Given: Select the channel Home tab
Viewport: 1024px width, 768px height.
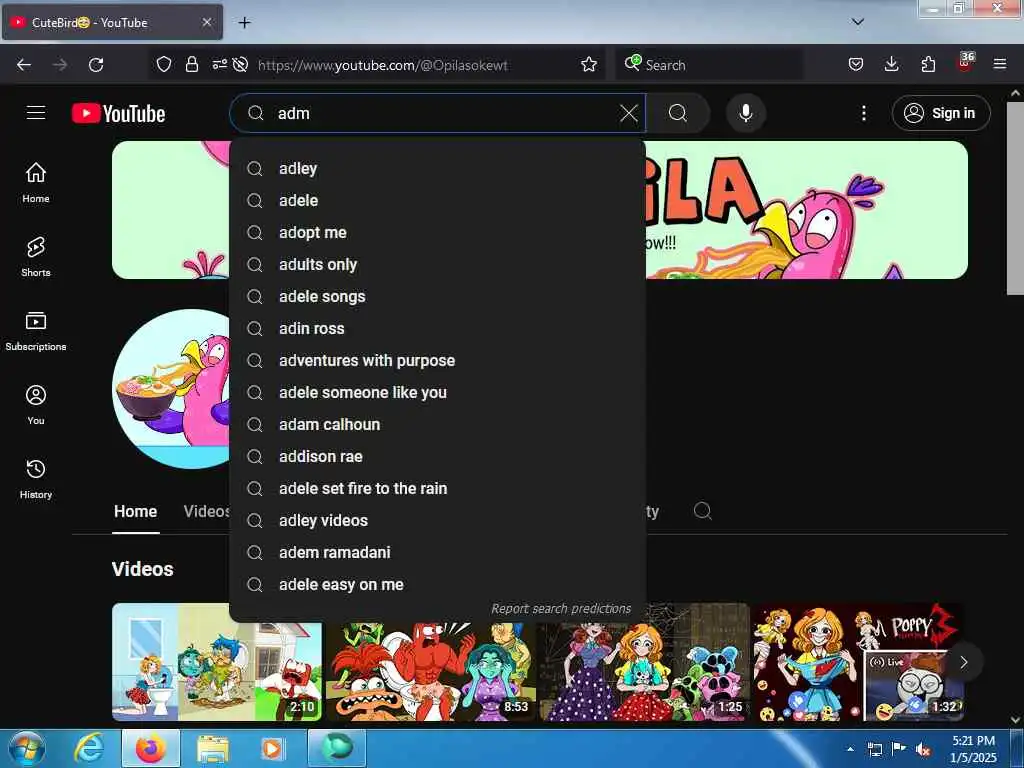Looking at the screenshot, I should 135,511.
